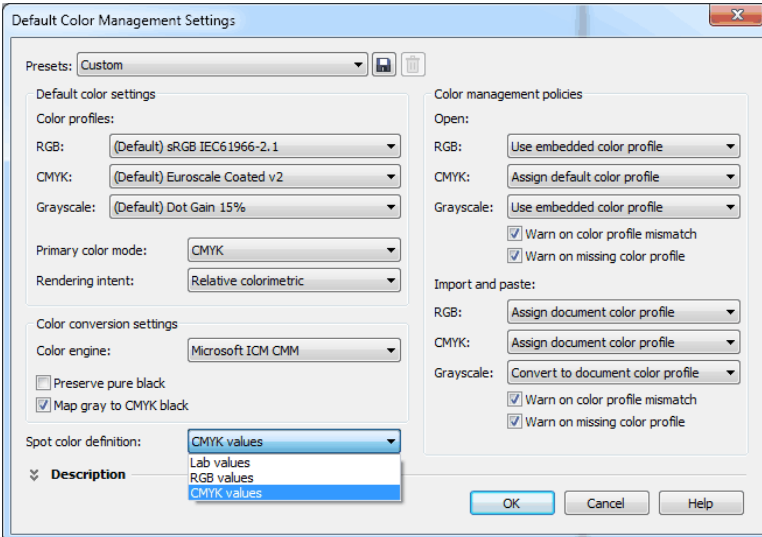Toggle Import and paste Warn on missing color profile
Image resolution: width=762 pixels, height=537 pixels.
click(x=515, y=421)
